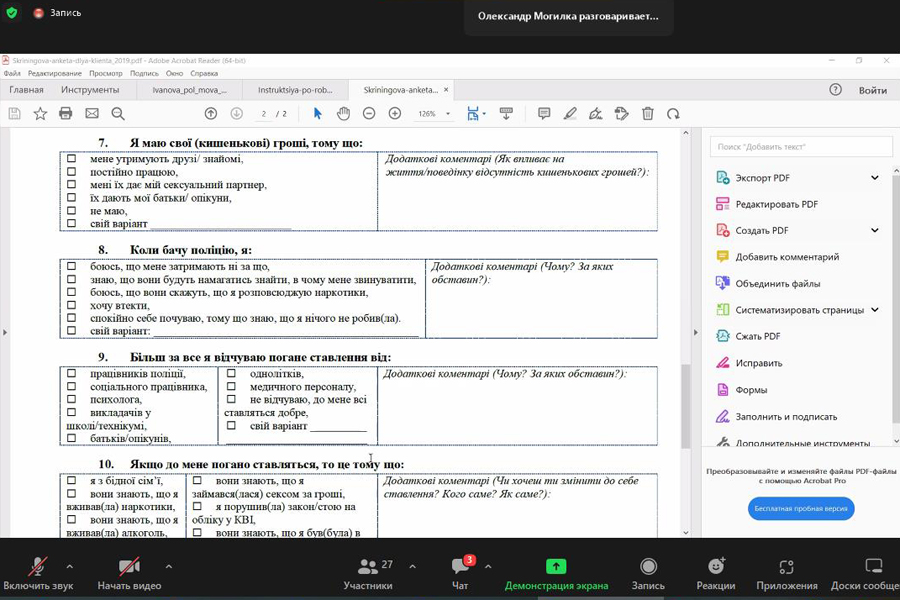Open the Просмотр menu
This screenshot has height=600, width=900.
(105, 73)
